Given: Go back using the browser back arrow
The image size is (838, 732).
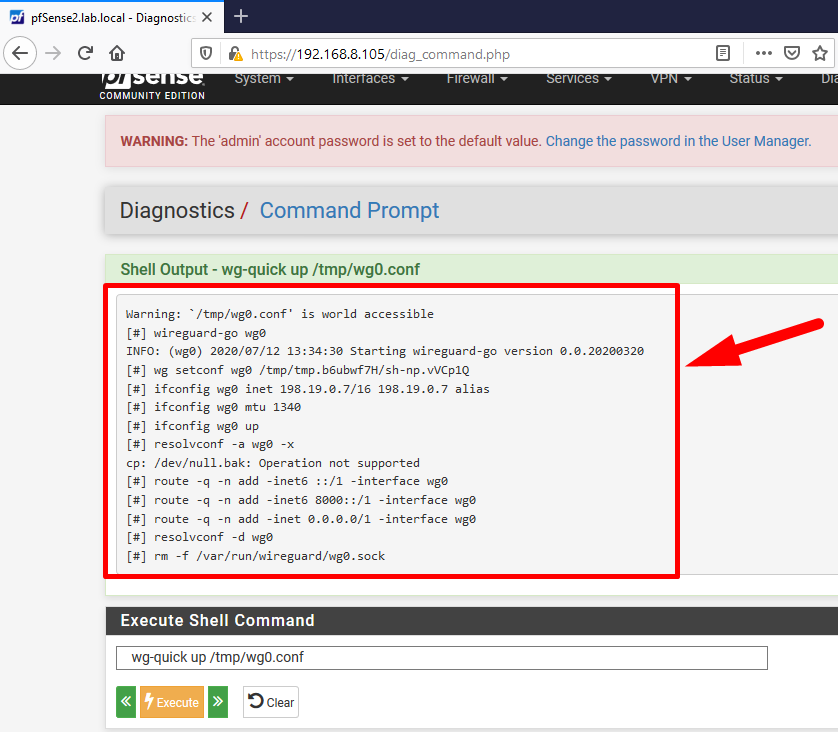Looking at the screenshot, I should (20, 53).
